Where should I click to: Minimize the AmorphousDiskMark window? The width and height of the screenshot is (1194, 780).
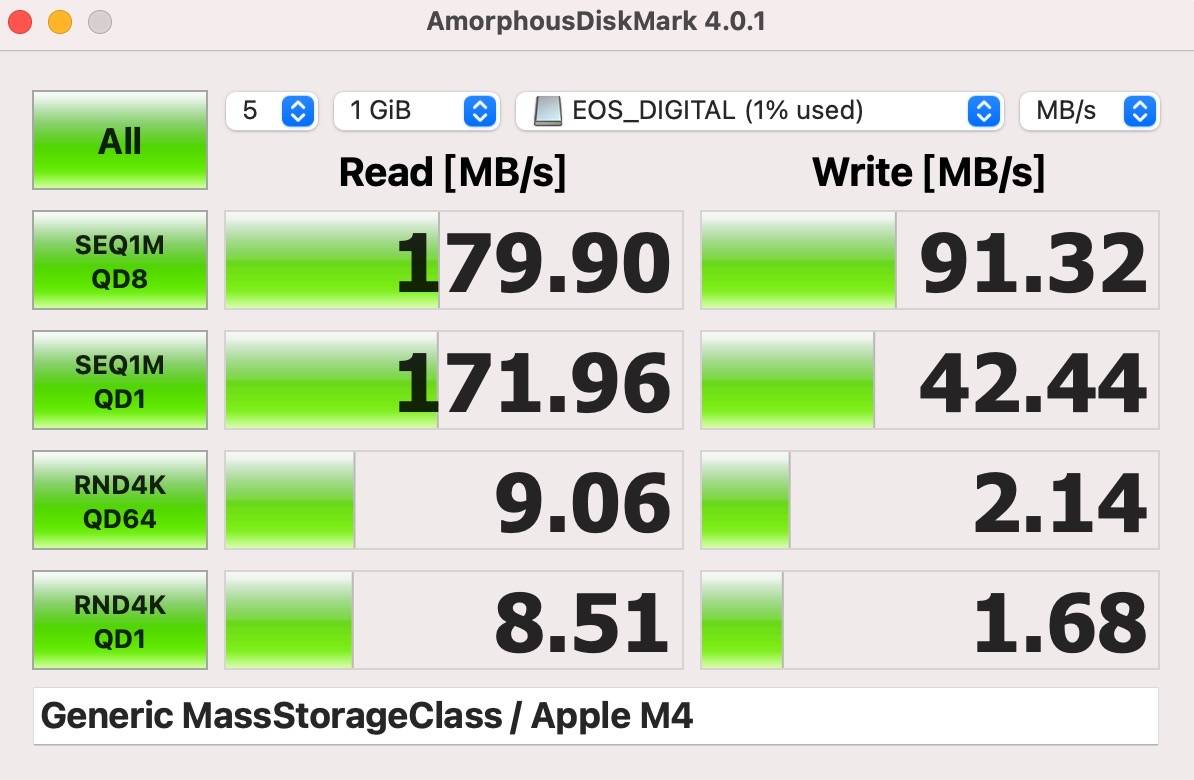pos(60,21)
